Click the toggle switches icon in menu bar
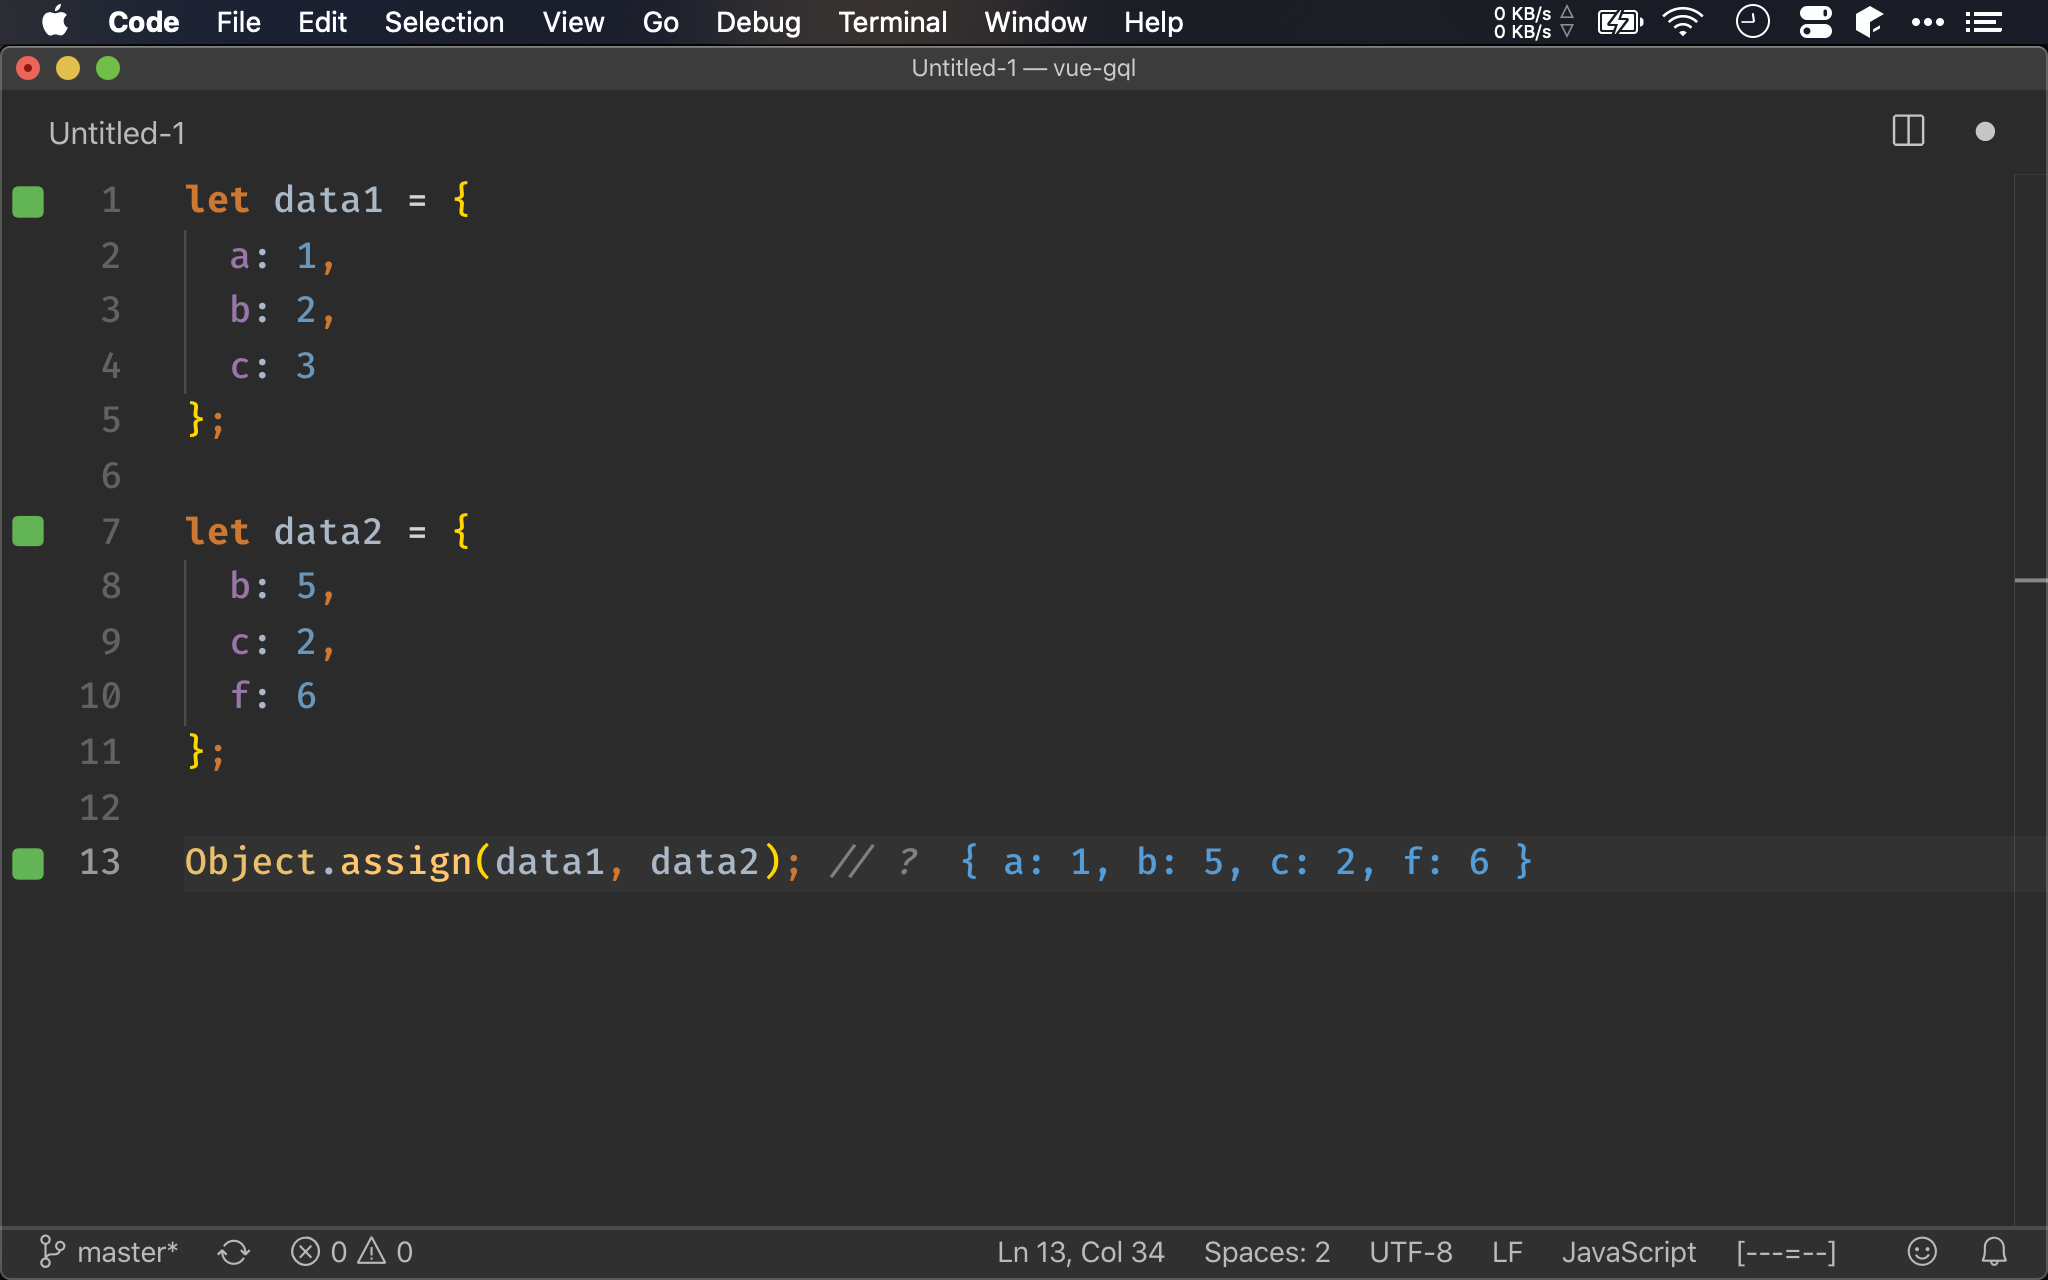Viewport: 2048px width, 1280px height. pyautogui.click(x=1815, y=22)
